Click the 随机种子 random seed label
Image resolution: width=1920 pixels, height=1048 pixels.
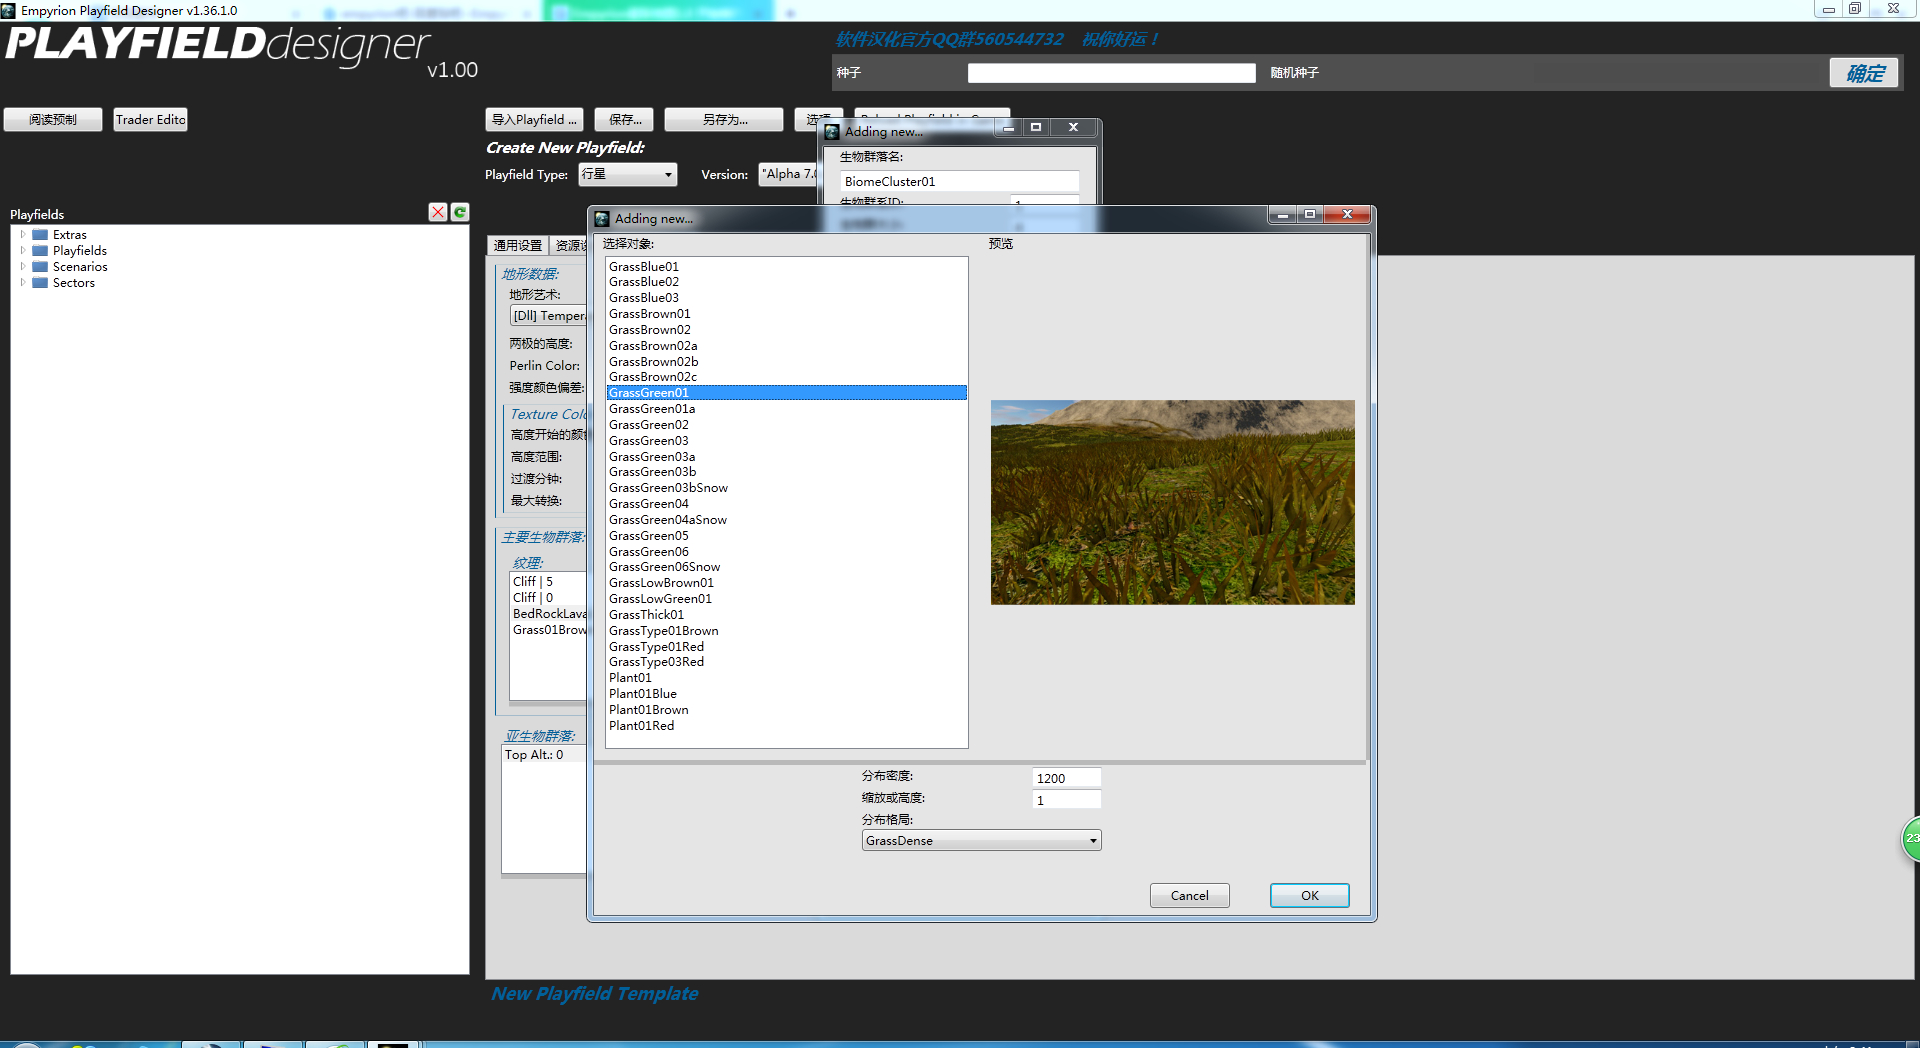coord(1295,73)
